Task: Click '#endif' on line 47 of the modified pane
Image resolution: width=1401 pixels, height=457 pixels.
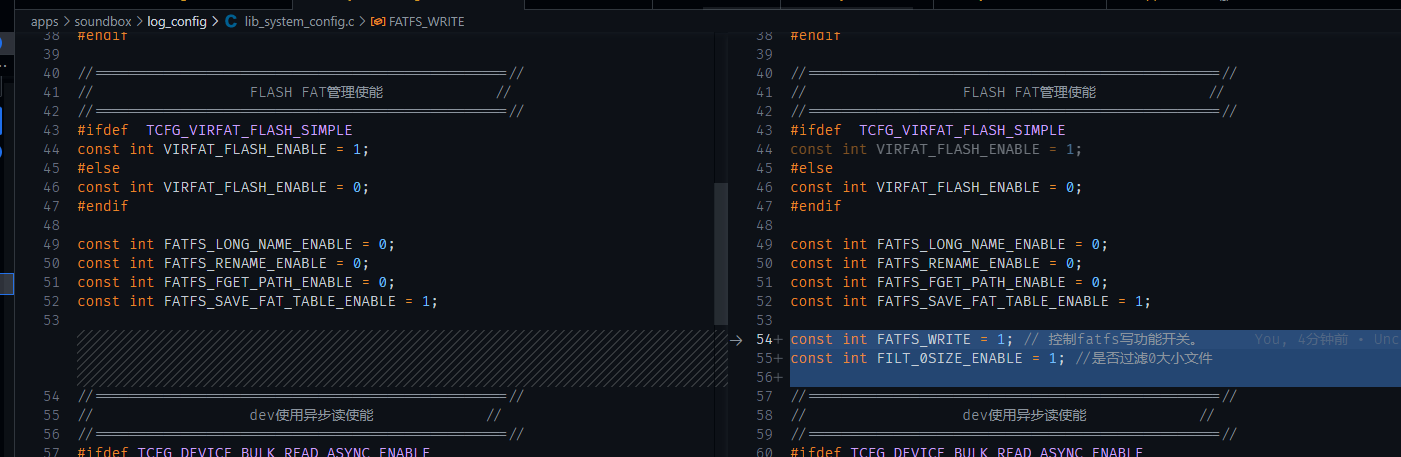Action: click(x=816, y=206)
